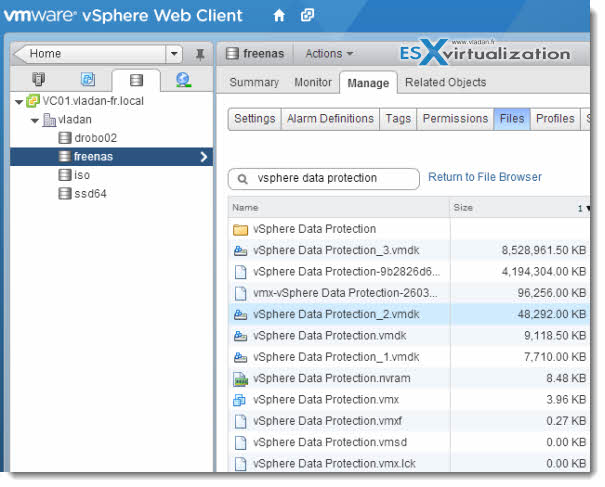The width and height of the screenshot is (605, 487).
Task: Switch to Alarm Definitions sub-tab
Action: pos(330,119)
